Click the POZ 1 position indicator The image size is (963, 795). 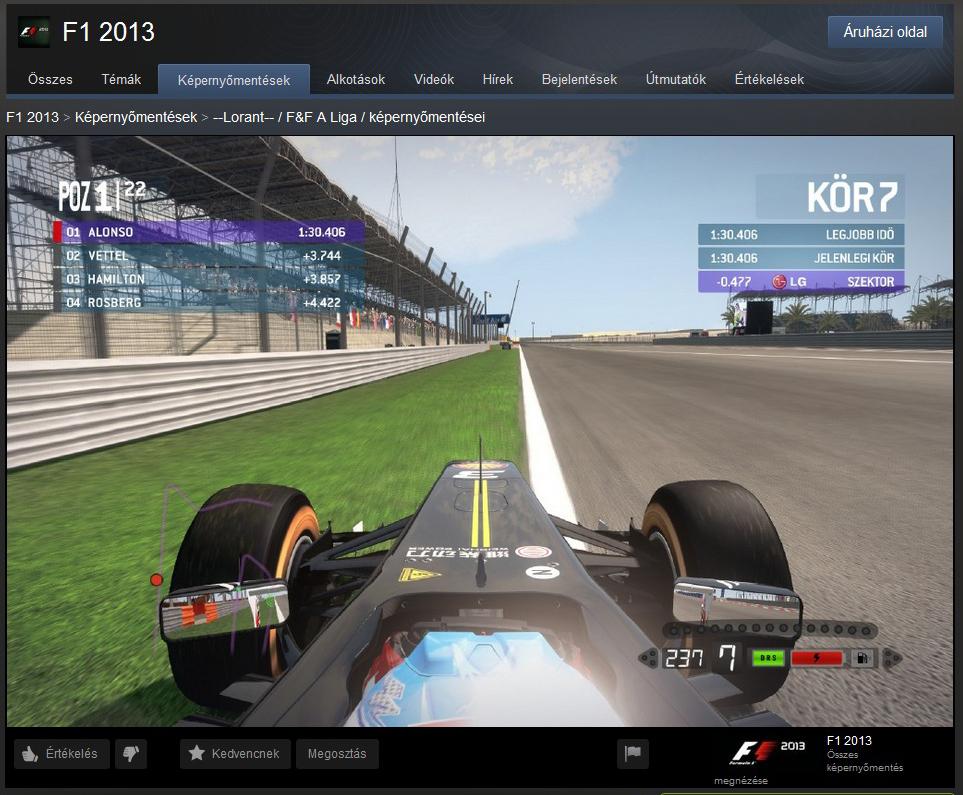pos(103,197)
